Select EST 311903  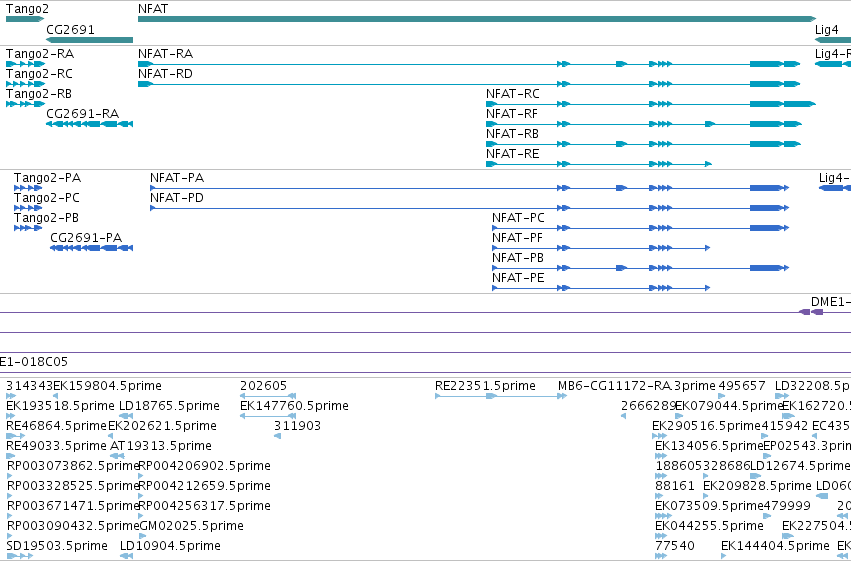pos(297,426)
